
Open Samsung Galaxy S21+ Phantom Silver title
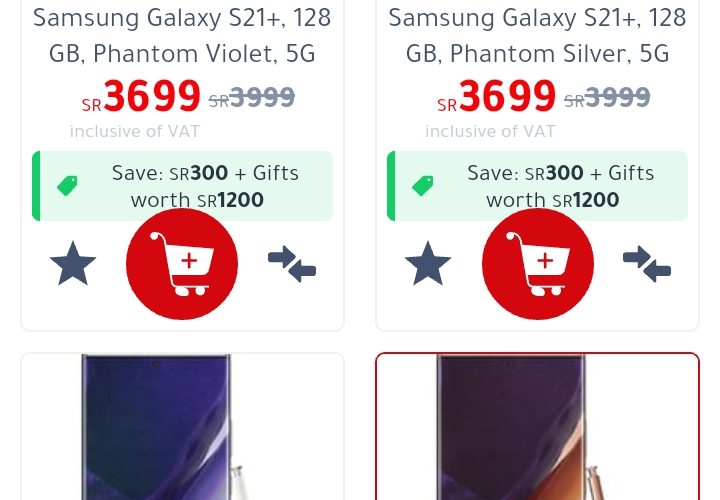click(x=537, y=36)
